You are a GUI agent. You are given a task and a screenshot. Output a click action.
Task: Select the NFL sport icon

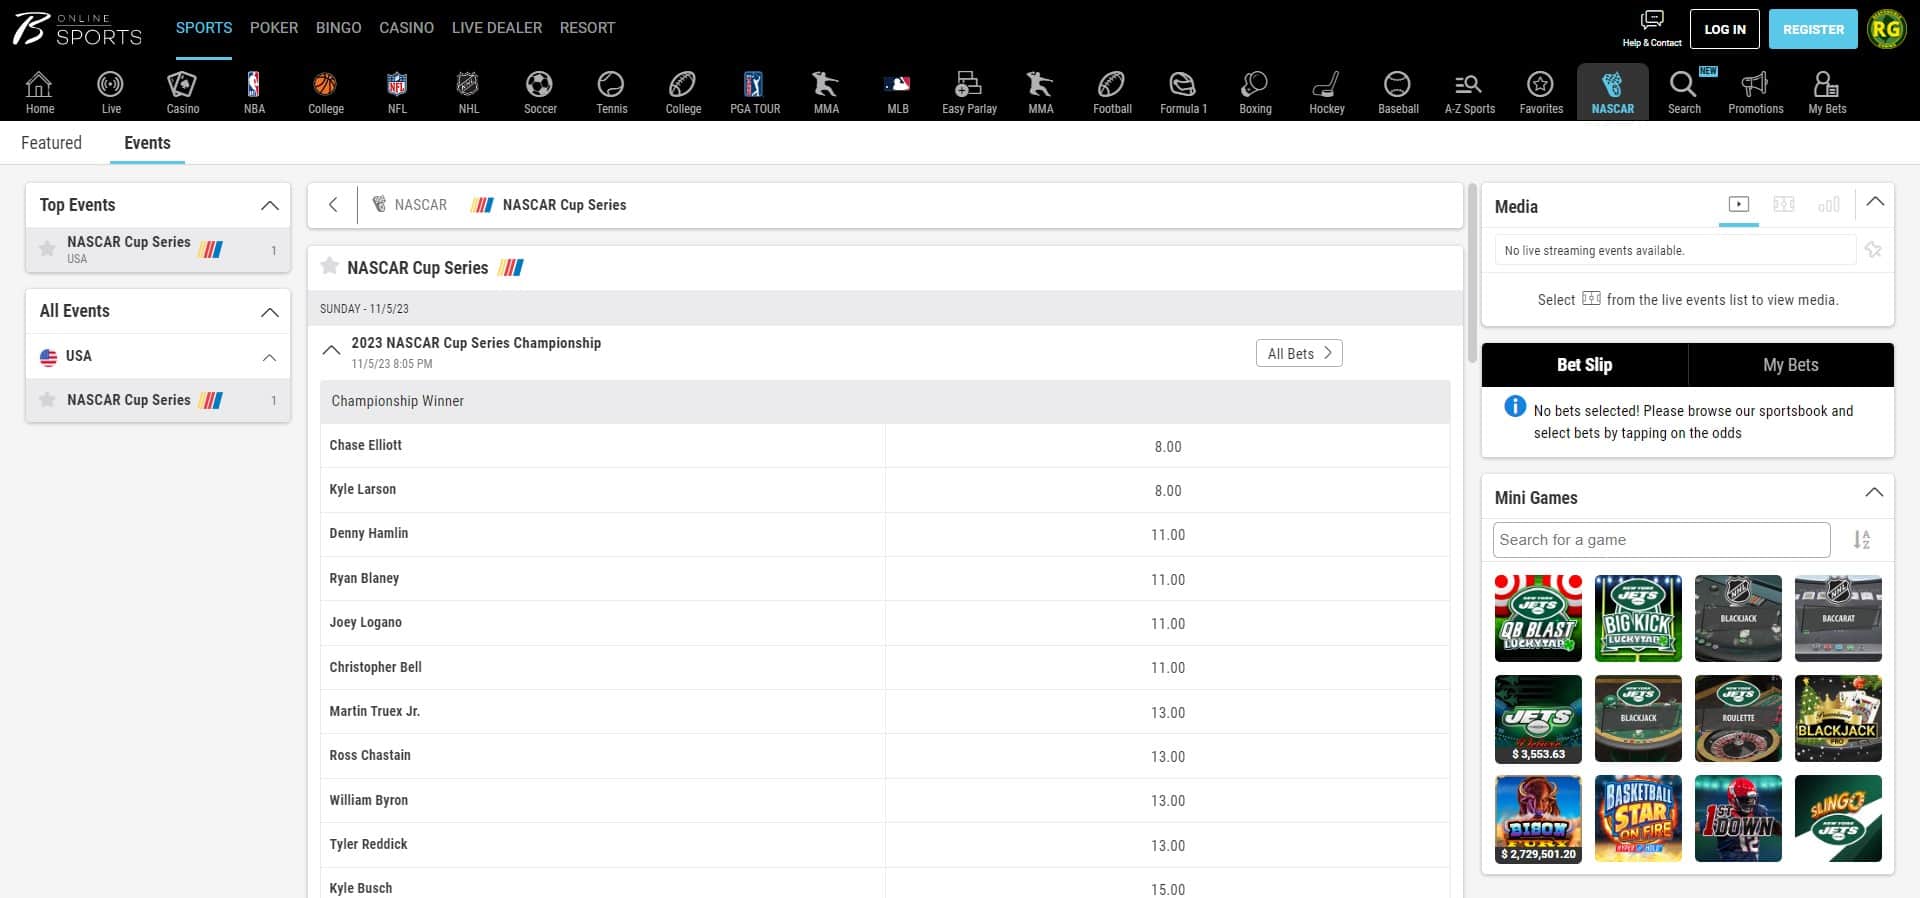point(397,93)
